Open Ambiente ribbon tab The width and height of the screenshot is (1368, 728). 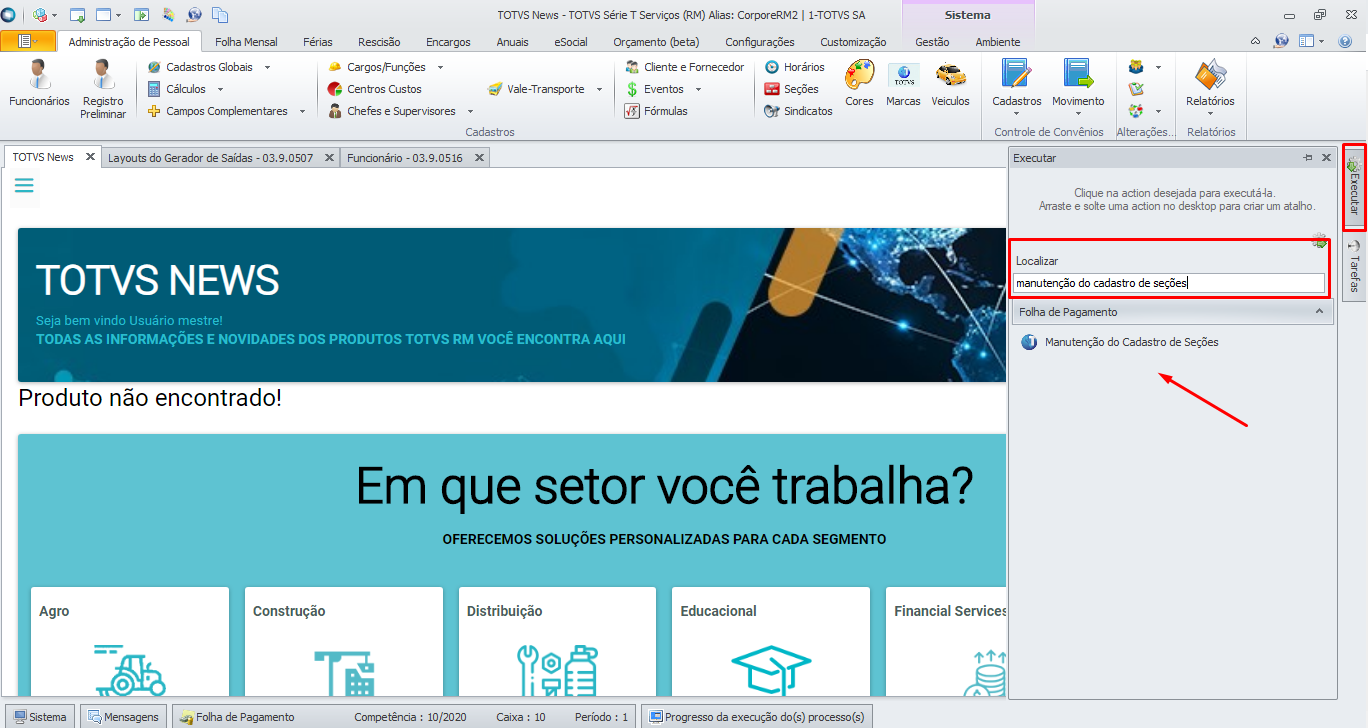tap(998, 42)
